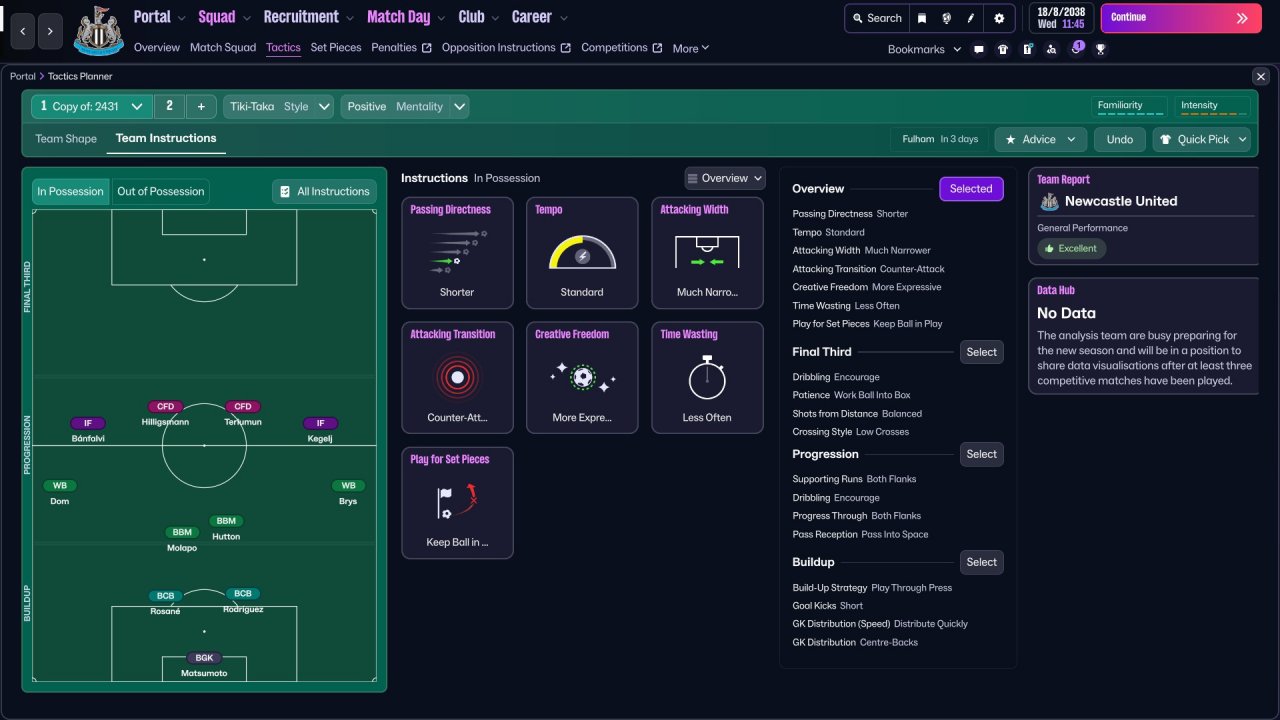Open the settings gear icon
This screenshot has height=720, width=1280.
tap(999, 18)
